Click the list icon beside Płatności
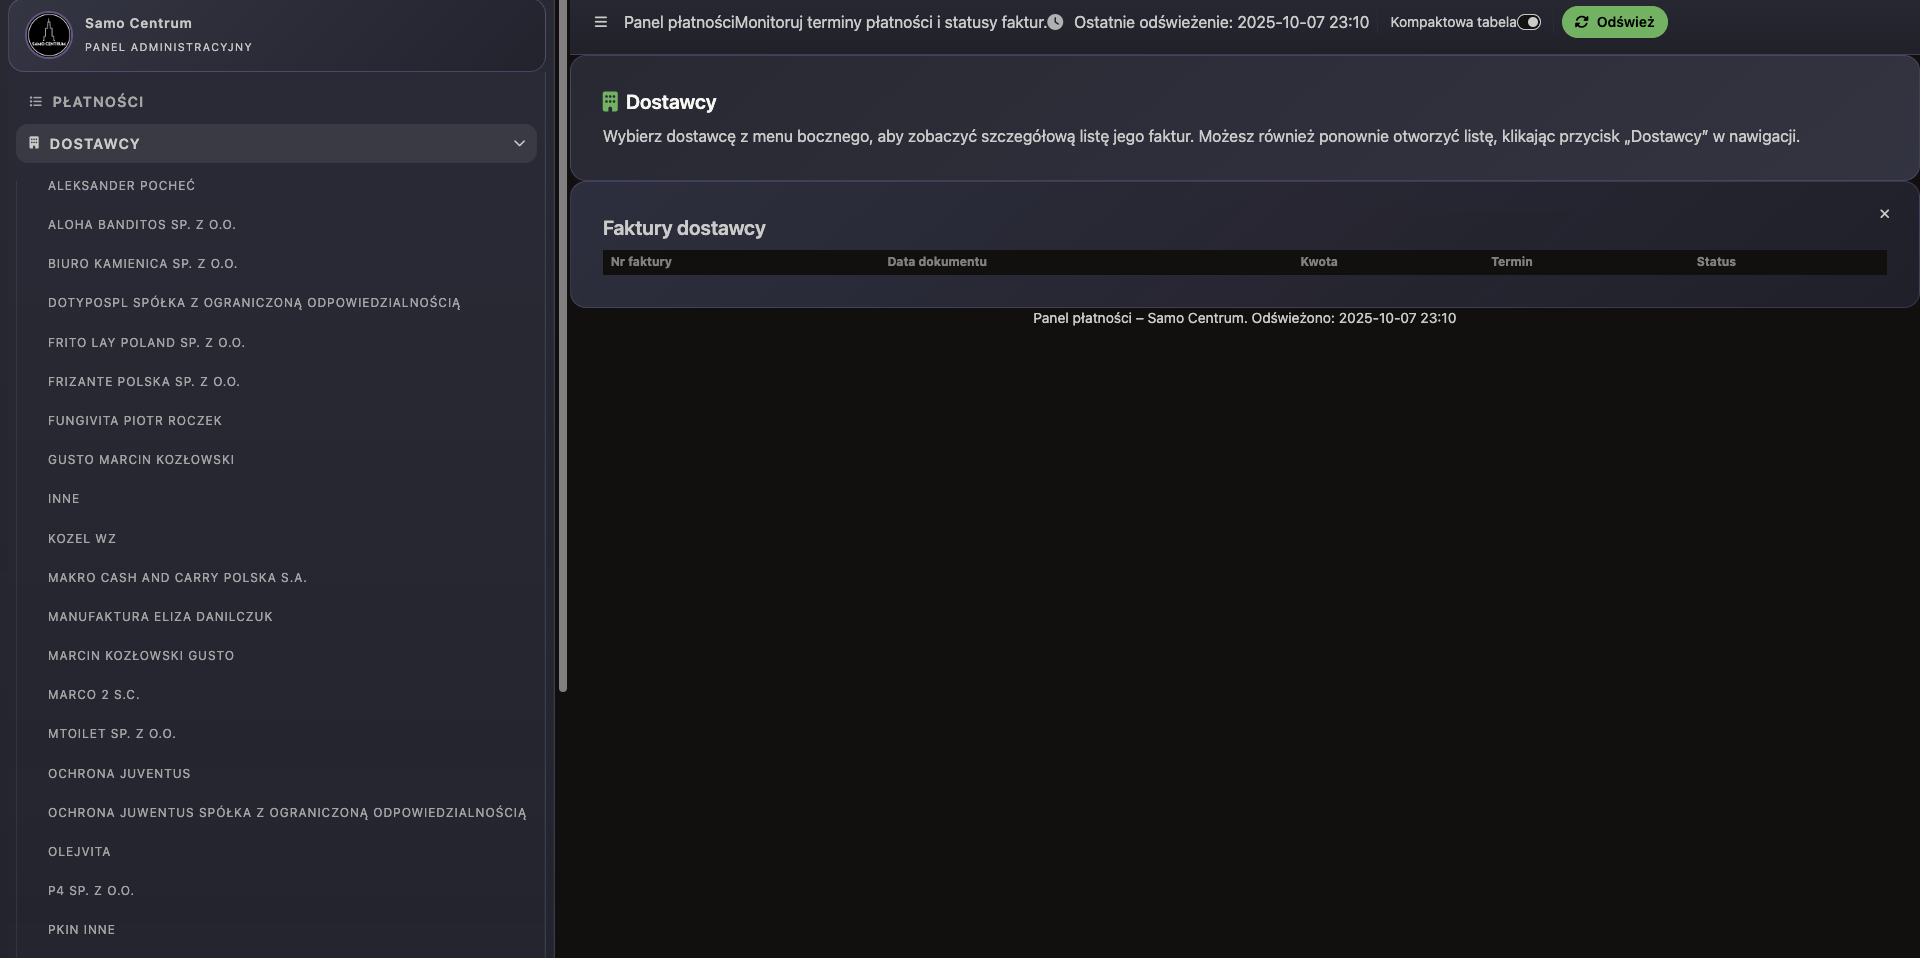 35,102
